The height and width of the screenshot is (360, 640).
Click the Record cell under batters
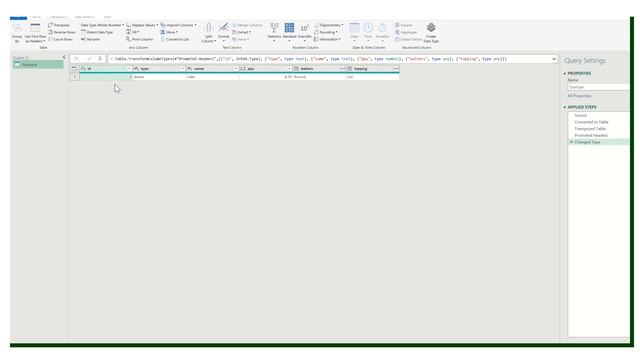pyautogui.click(x=319, y=77)
